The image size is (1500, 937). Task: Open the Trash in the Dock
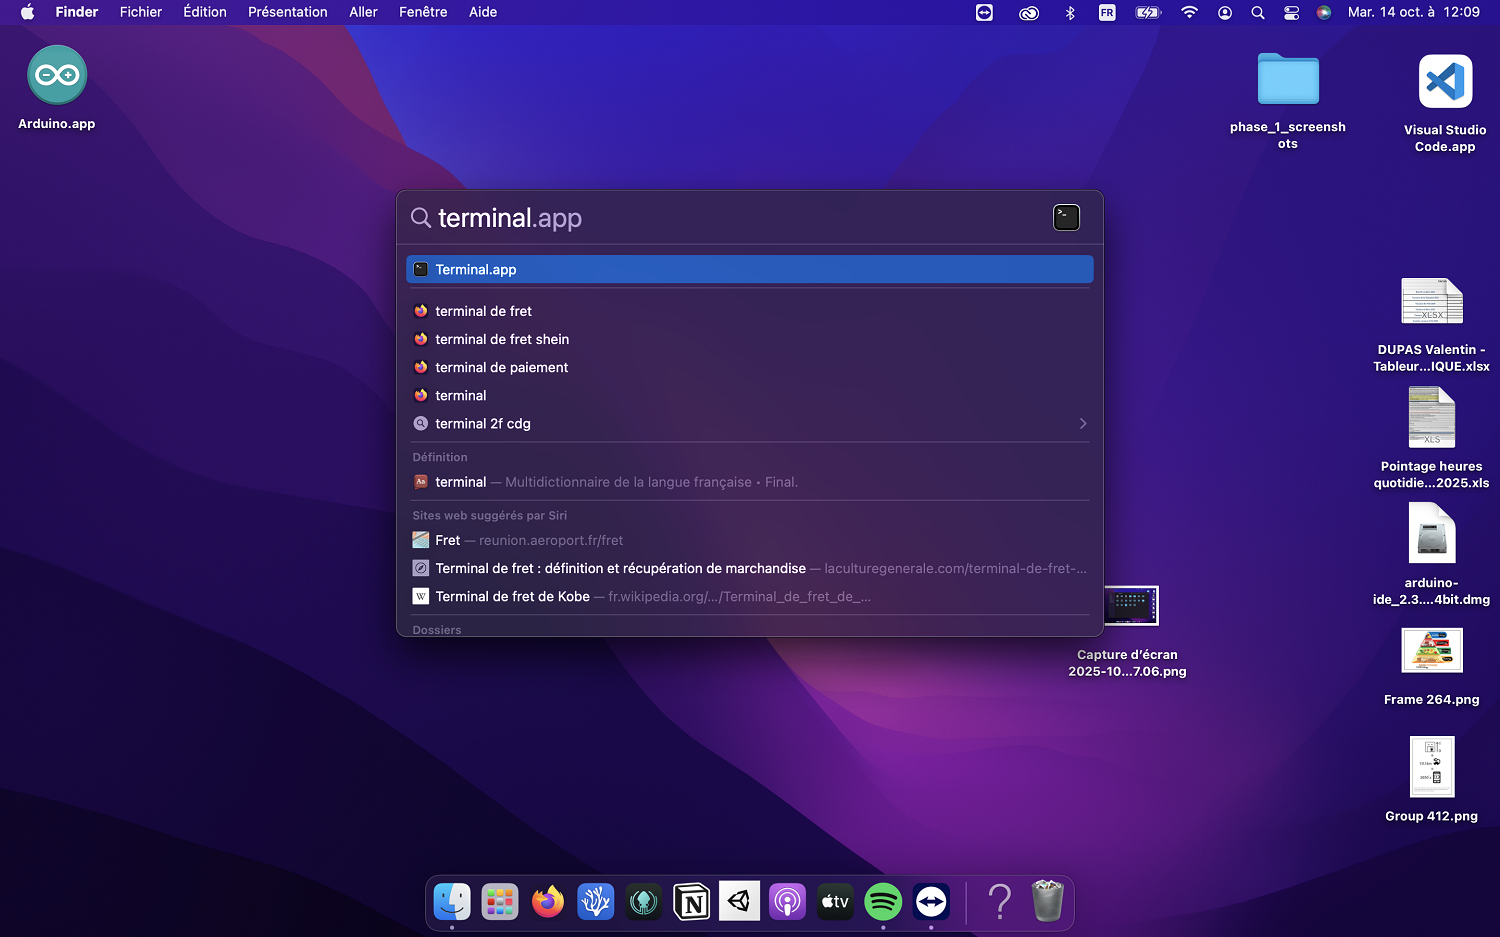click(x=1047, y=902)
